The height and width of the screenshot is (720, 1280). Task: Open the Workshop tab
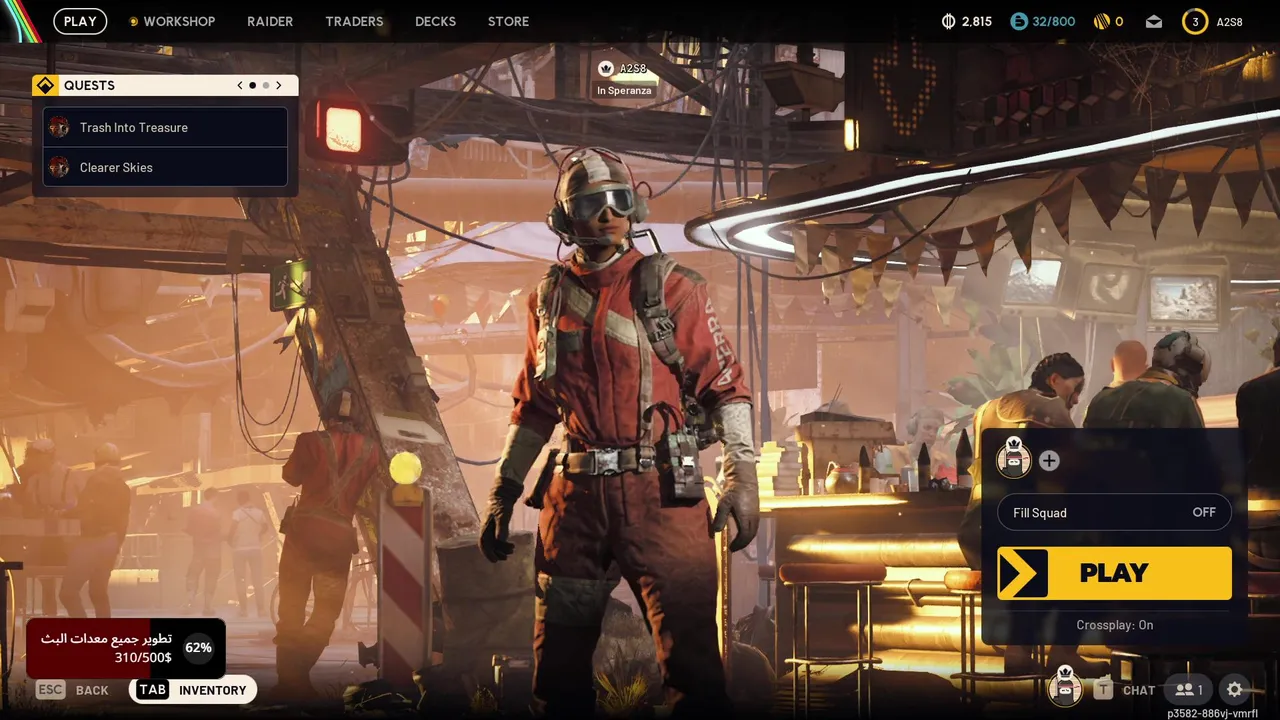point(179,21)
